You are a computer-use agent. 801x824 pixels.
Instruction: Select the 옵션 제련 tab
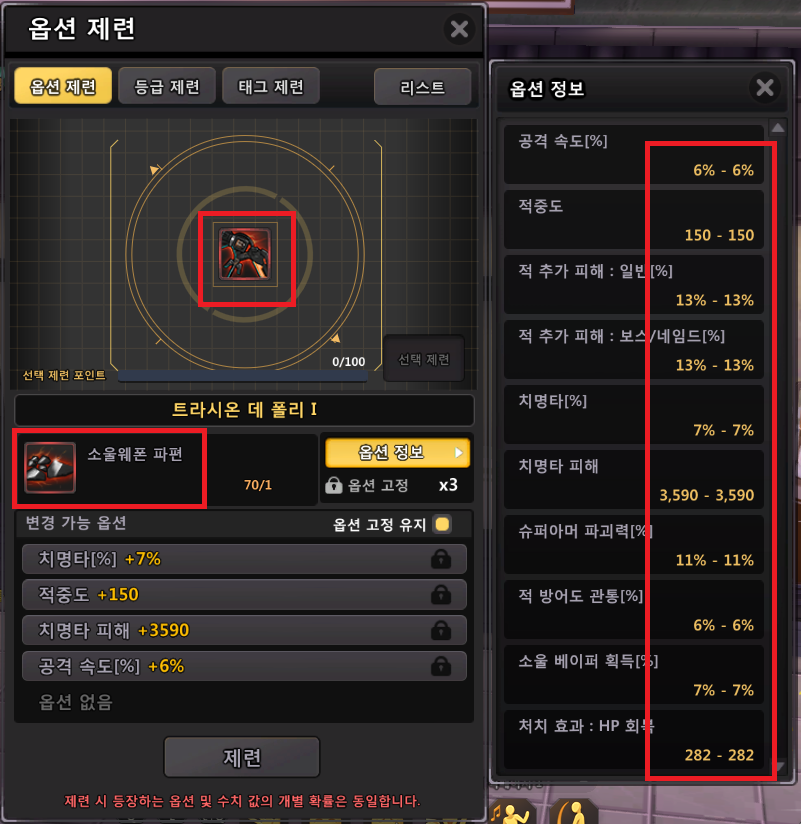tap(63, 86)
